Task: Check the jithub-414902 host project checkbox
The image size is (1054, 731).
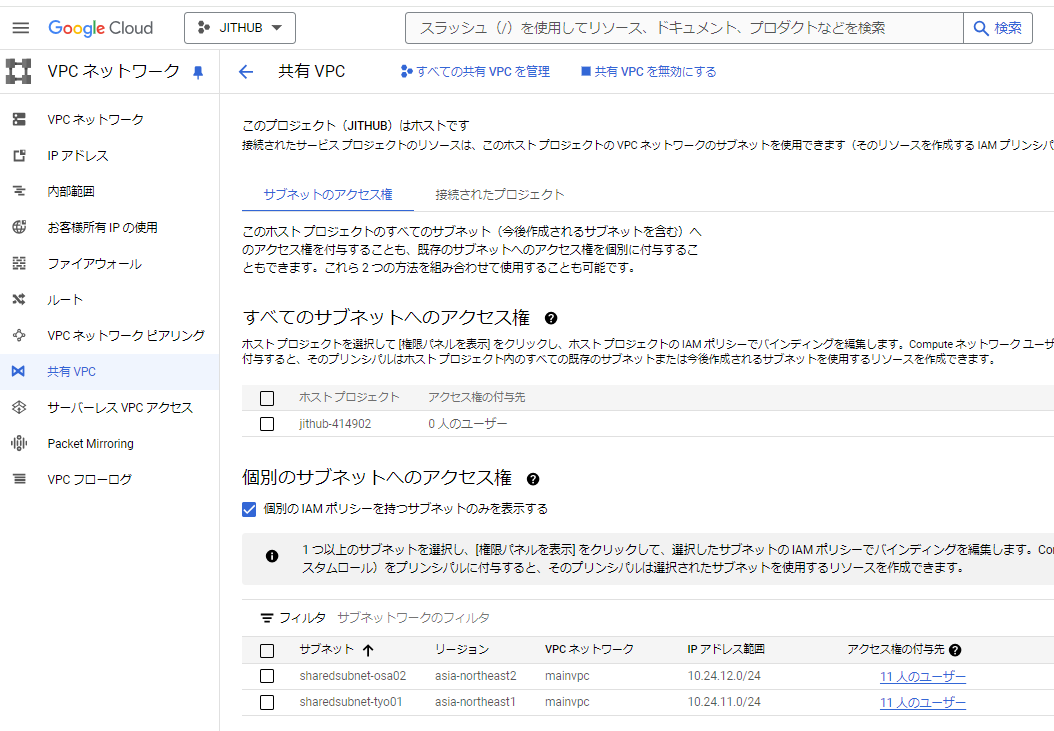Action: 267,424
